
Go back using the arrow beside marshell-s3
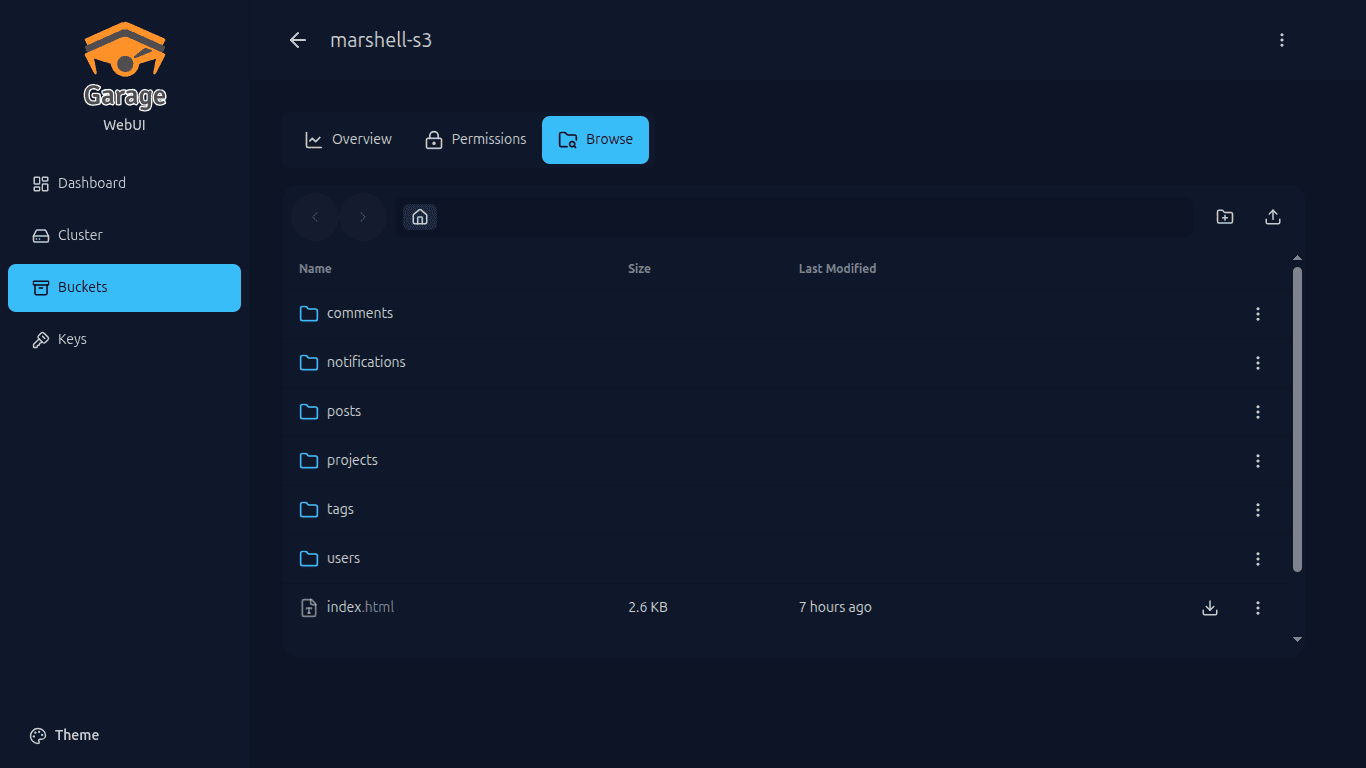(297, 40)
